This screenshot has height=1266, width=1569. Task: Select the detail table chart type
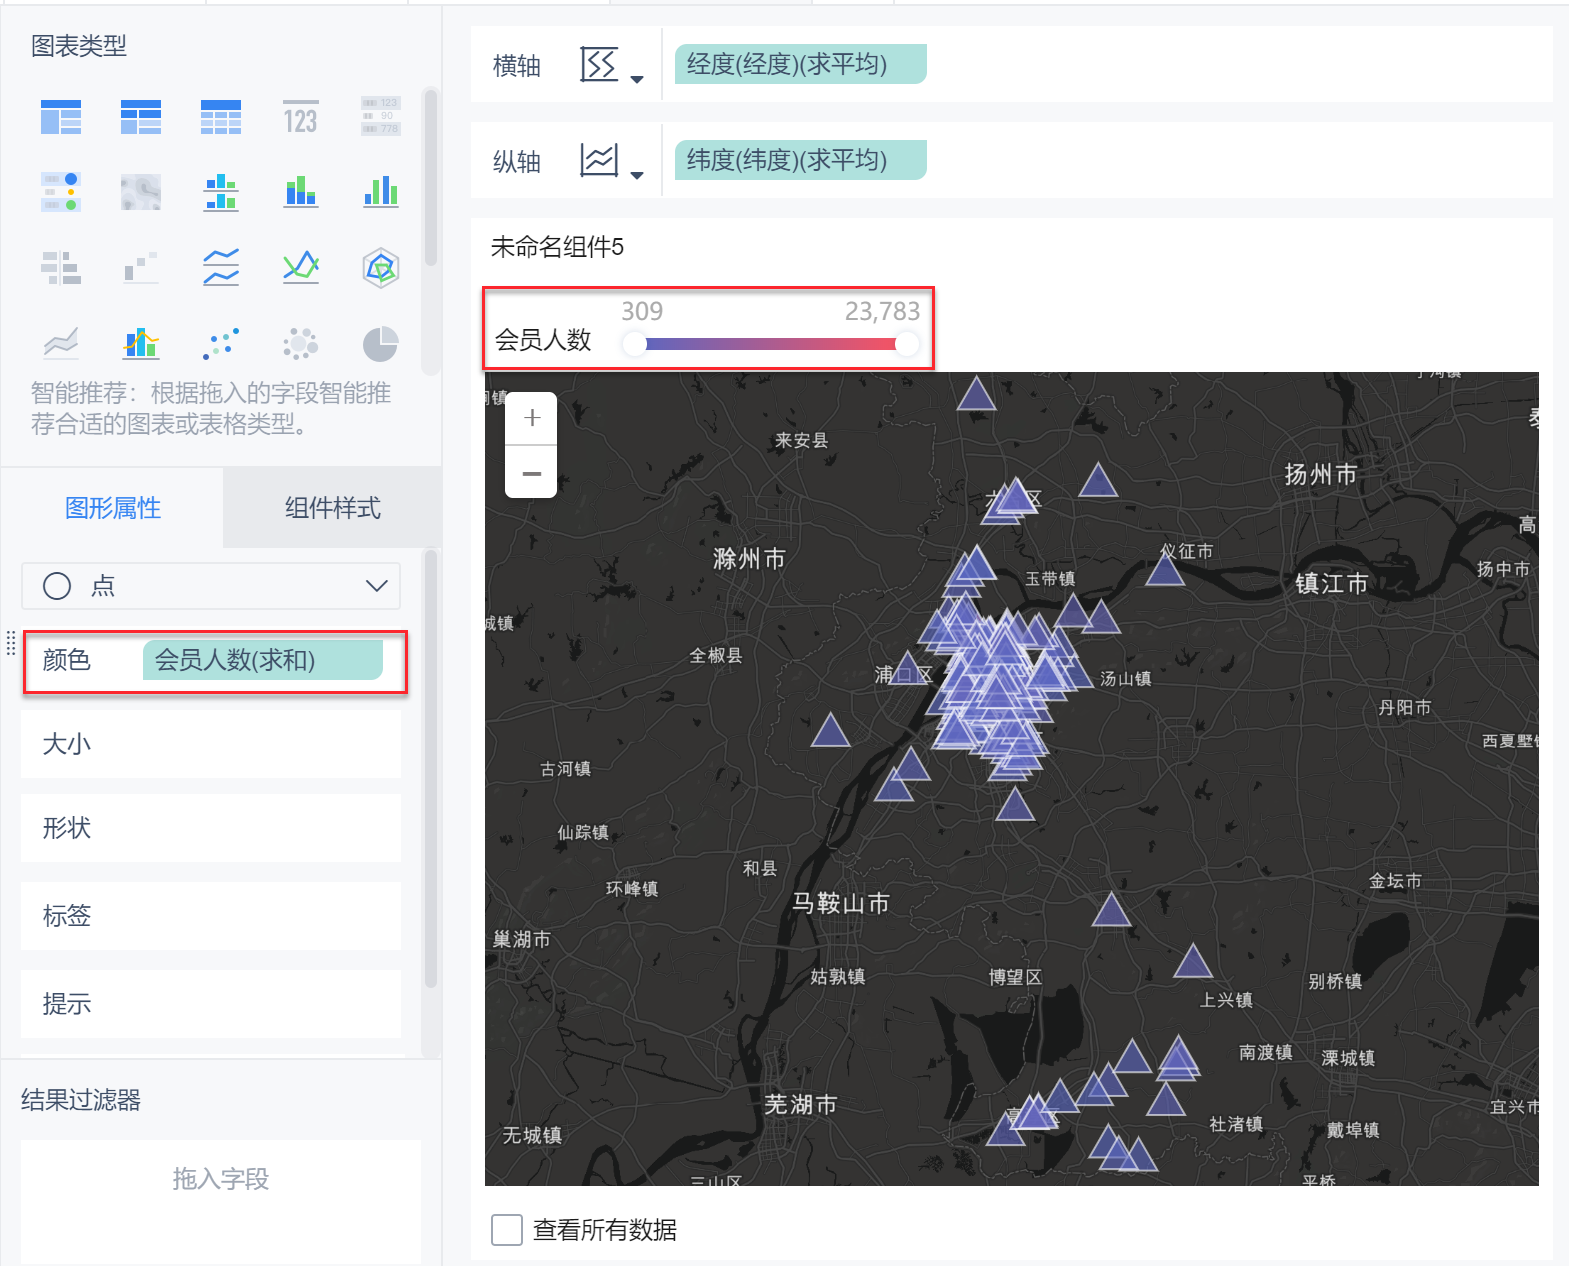(221, 117)
